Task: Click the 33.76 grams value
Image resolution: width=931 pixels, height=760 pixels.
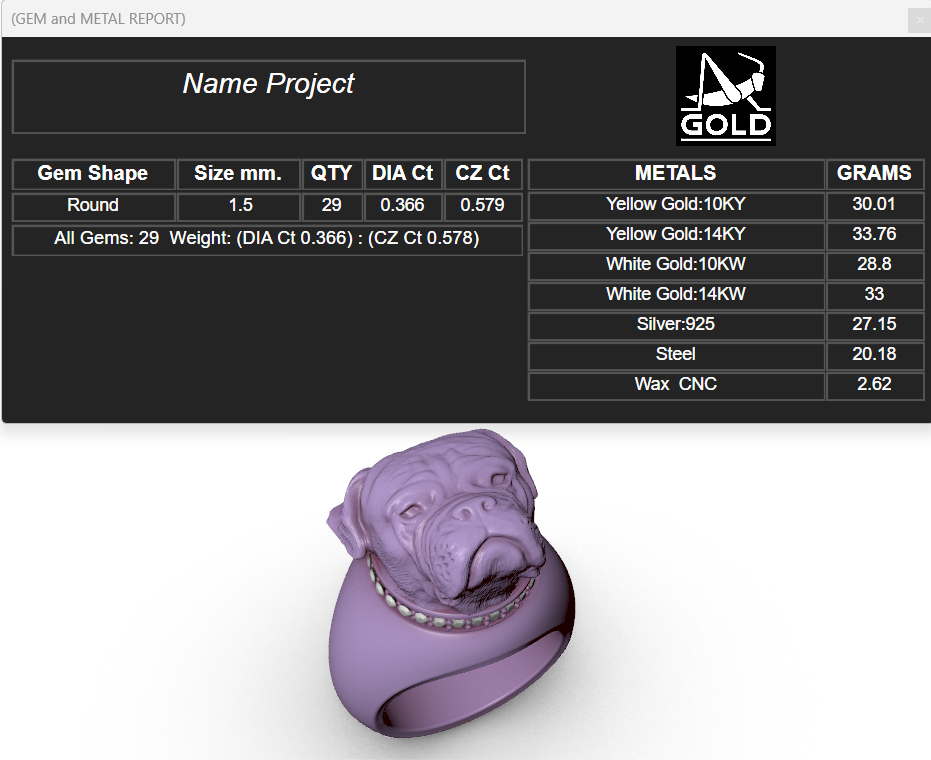Action: (875, 236)
